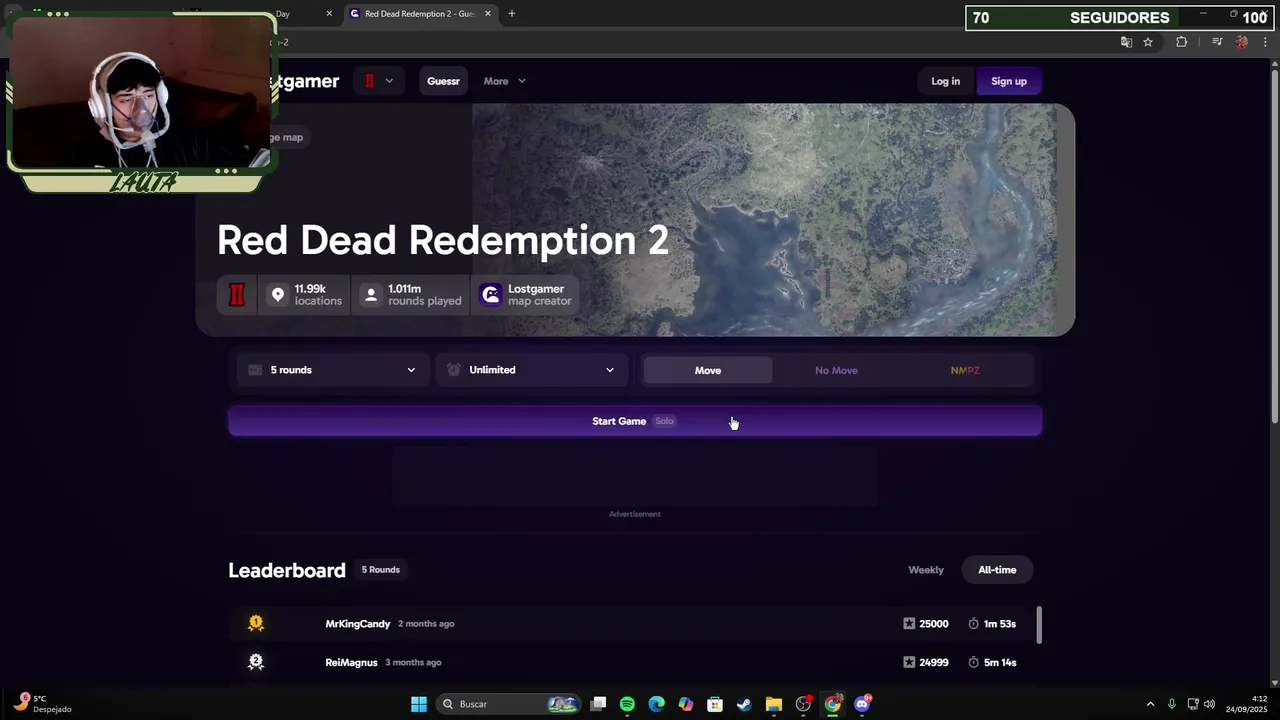Viewport: 1280px width, 720px height.
Task: Click the timer icon beside 1m 53s
Action: 974,624
